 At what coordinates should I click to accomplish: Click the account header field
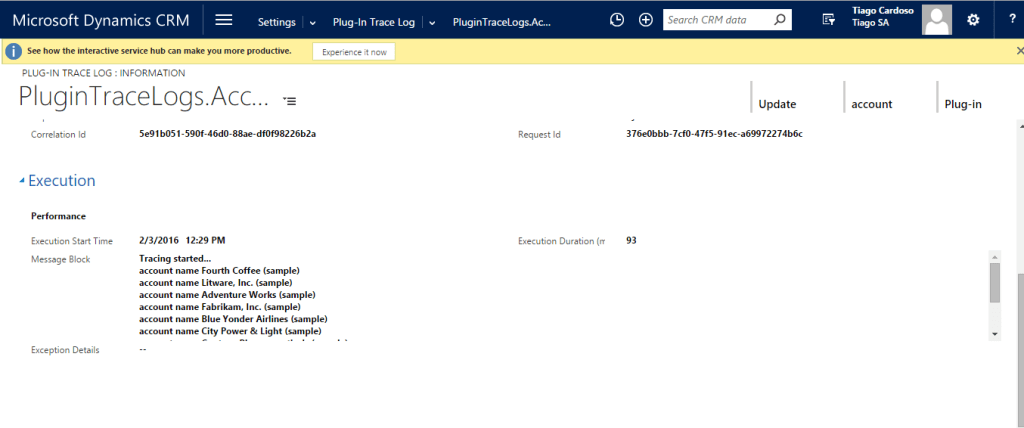click(x=872, y=104)
